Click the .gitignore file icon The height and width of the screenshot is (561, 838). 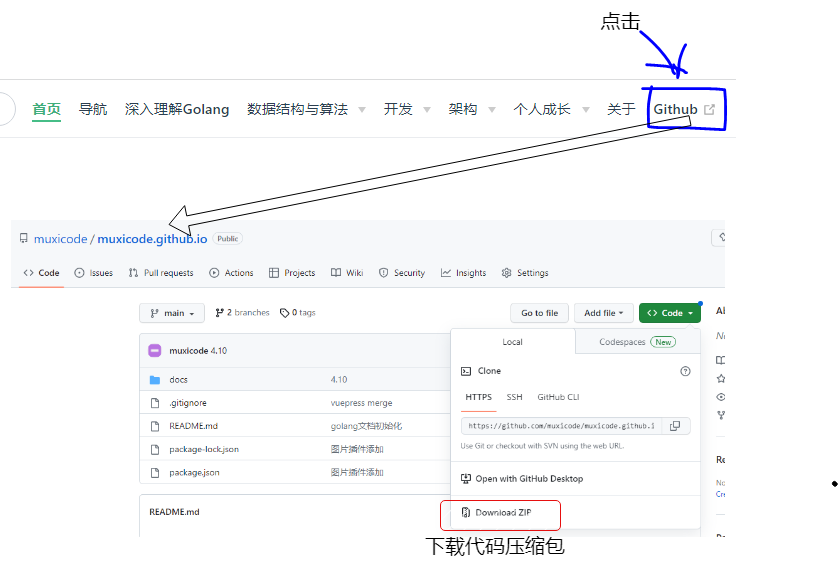[x=155, y=403]
